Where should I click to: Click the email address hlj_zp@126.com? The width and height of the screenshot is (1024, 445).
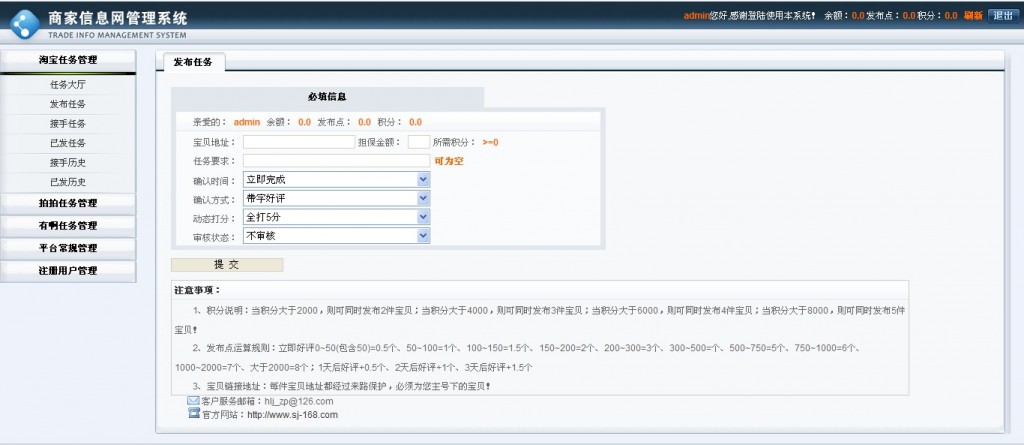(x=298, y=401)
